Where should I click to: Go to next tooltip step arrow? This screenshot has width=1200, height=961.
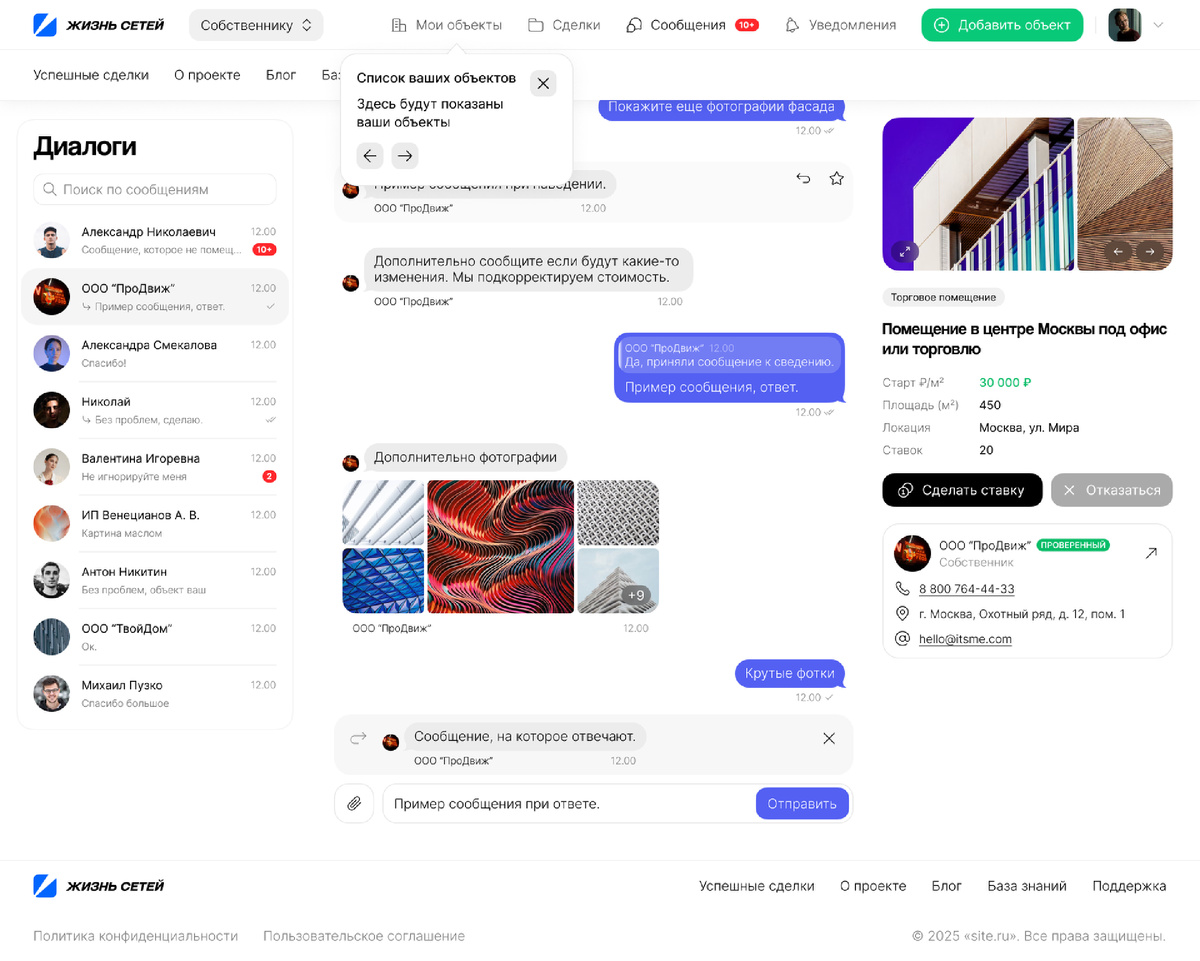click(404, 155)
